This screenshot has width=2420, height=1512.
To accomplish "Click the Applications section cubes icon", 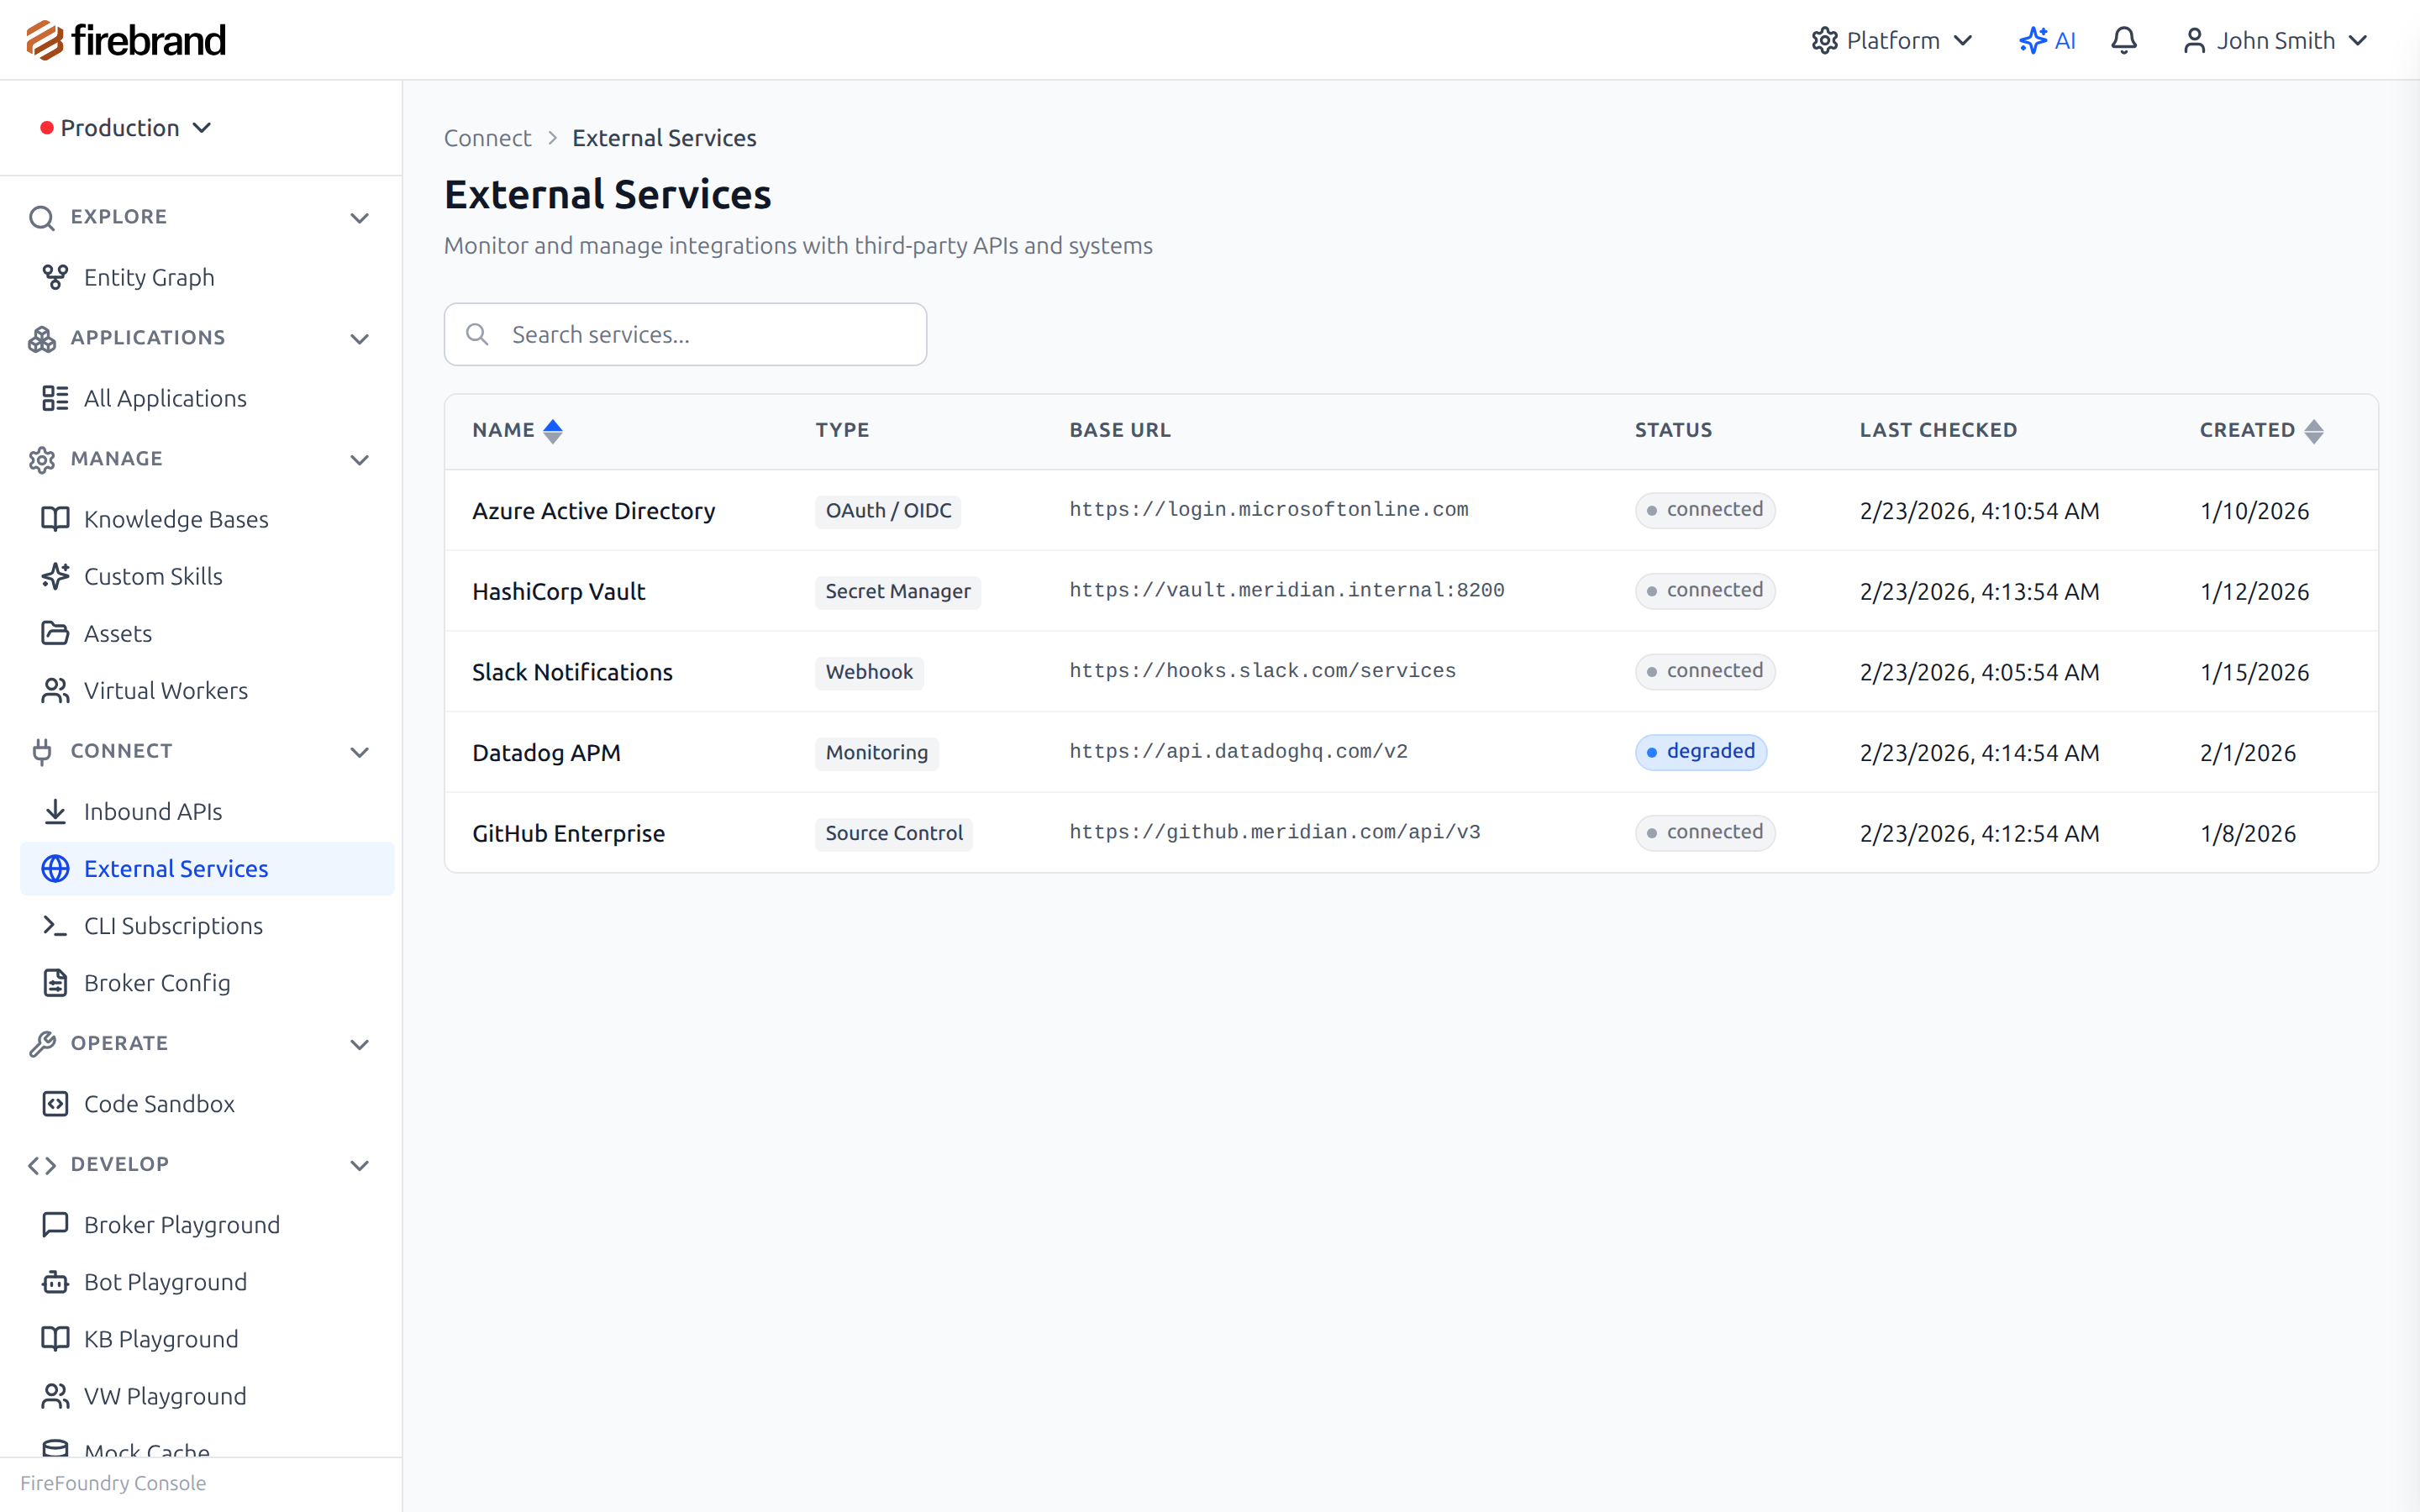I will tap(42, 338).
